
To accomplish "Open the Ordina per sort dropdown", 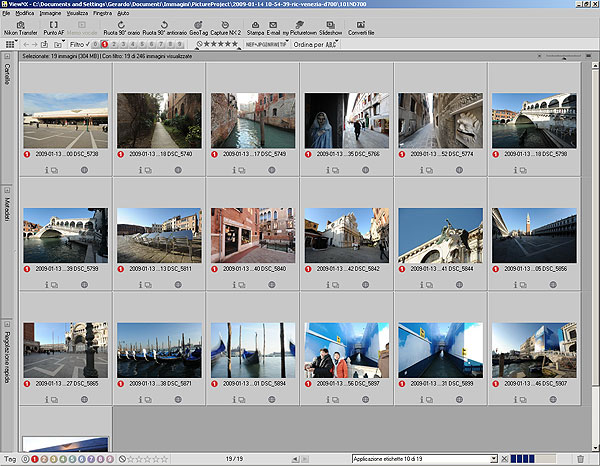I will click(316, 44).
